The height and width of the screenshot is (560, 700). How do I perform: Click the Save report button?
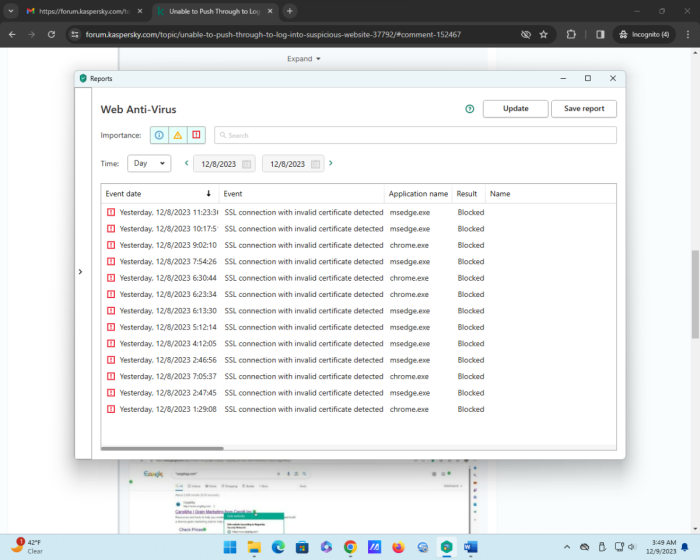pos(584,109)
